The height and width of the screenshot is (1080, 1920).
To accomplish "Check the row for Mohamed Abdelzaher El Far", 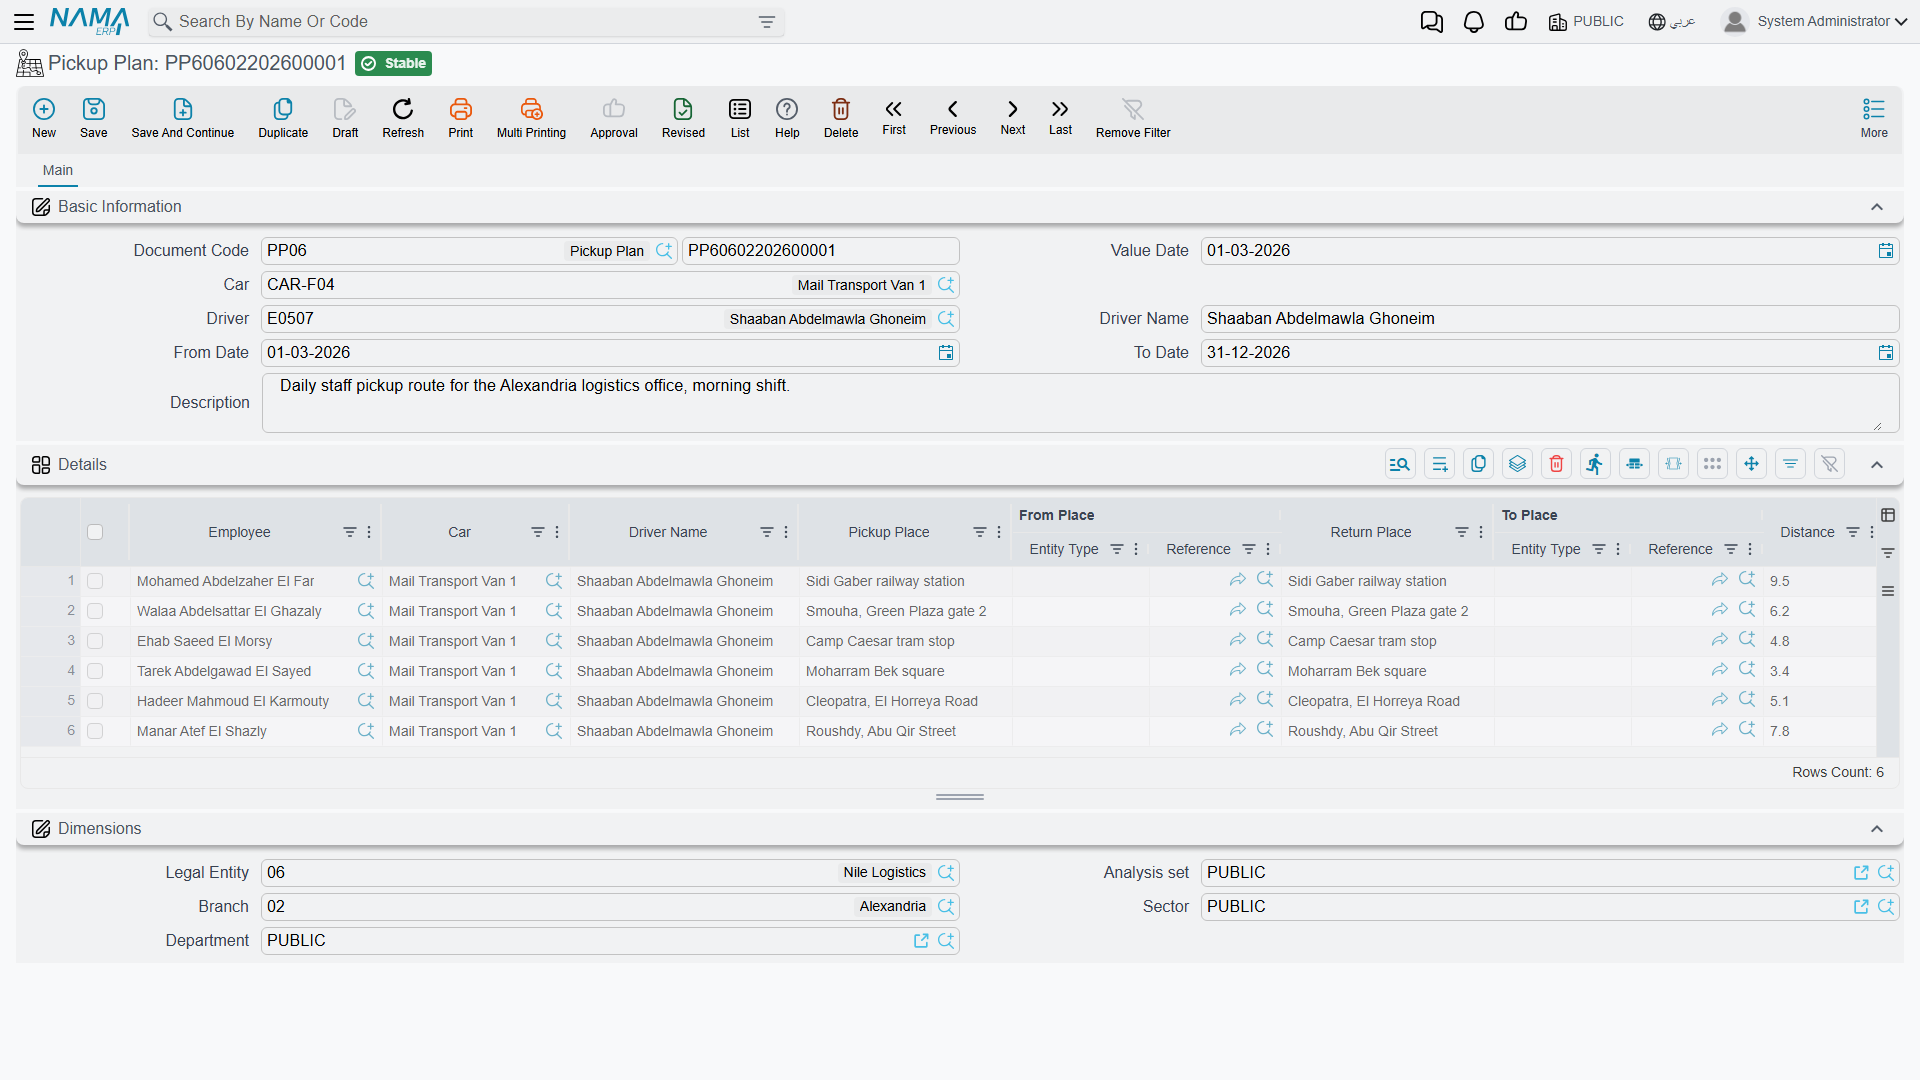I will [95, 581].
